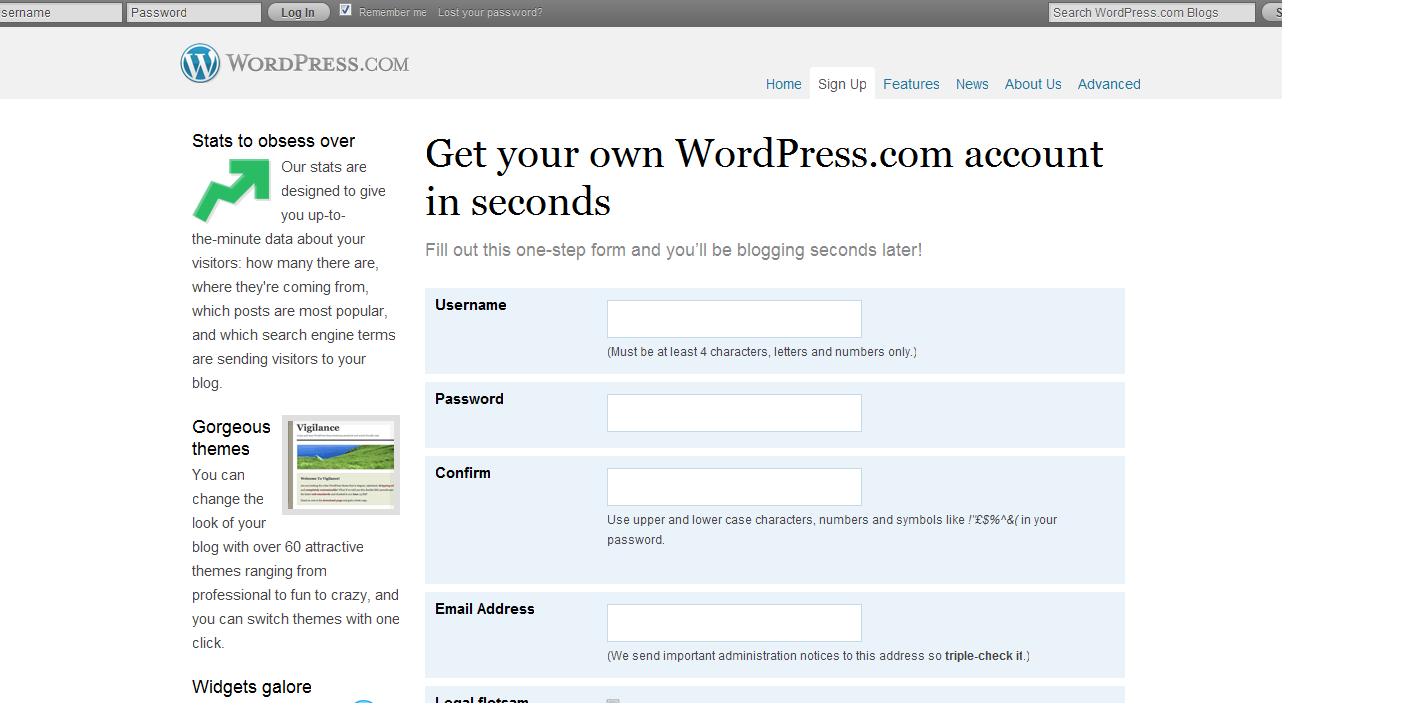
Task: Click the green stats arrow icon
Action: [231, 190]
